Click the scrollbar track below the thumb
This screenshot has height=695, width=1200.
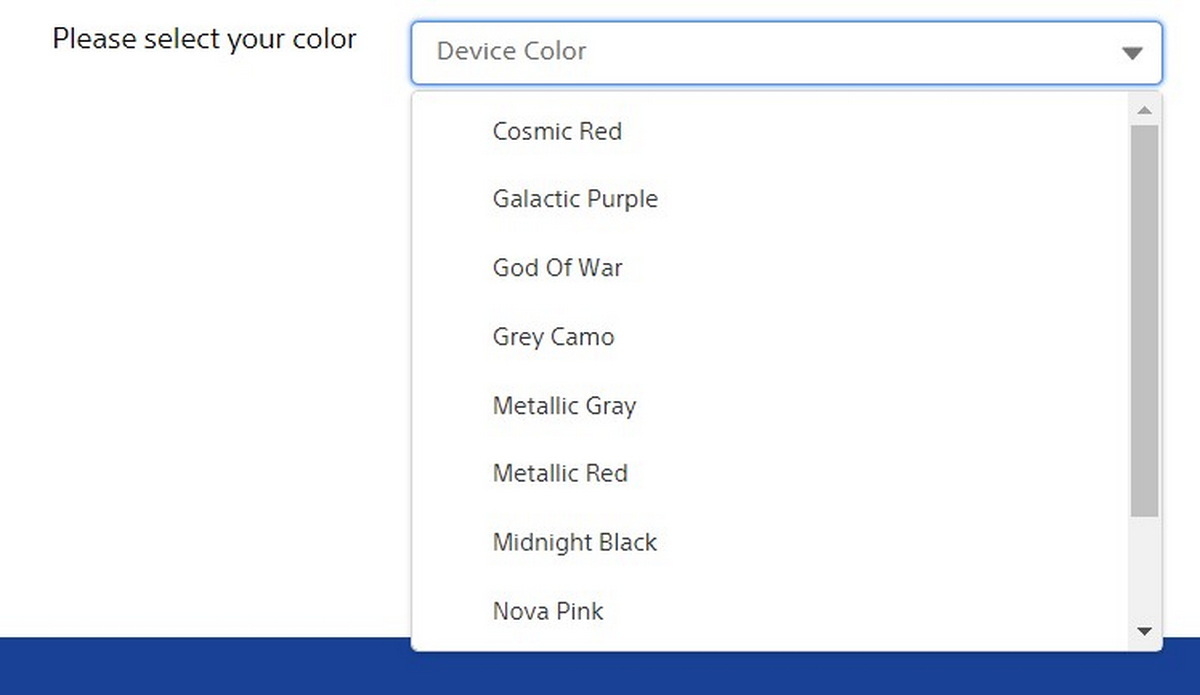tap(1145, 570)
